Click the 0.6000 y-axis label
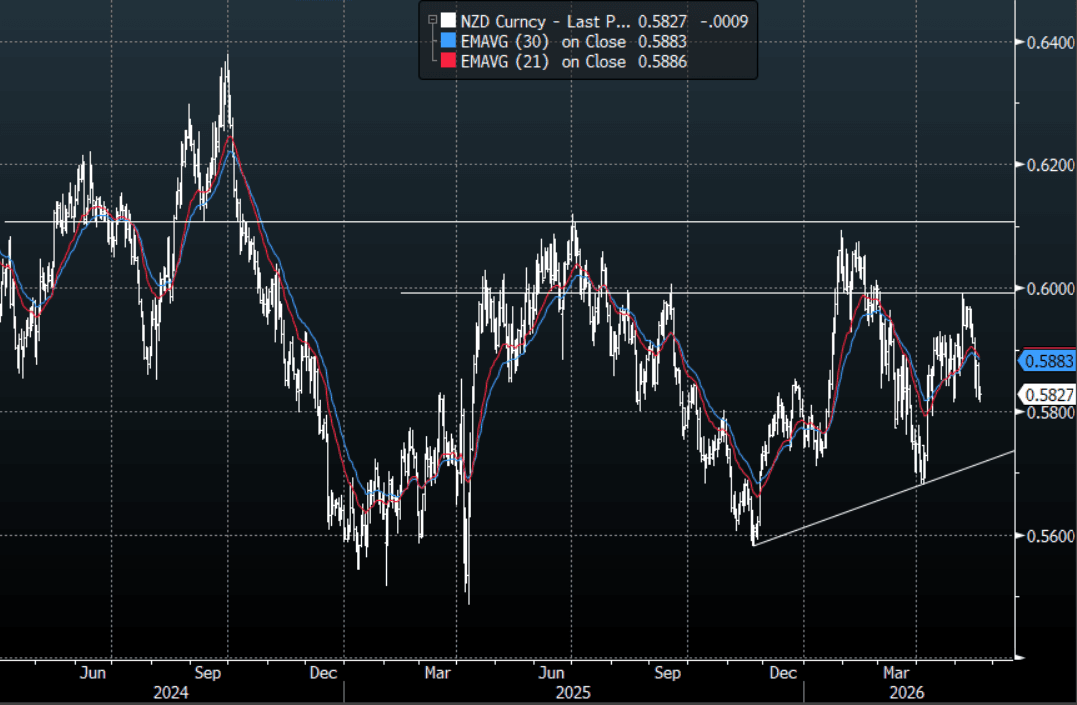1077x705 pixels. click(x=1050, y=289)
